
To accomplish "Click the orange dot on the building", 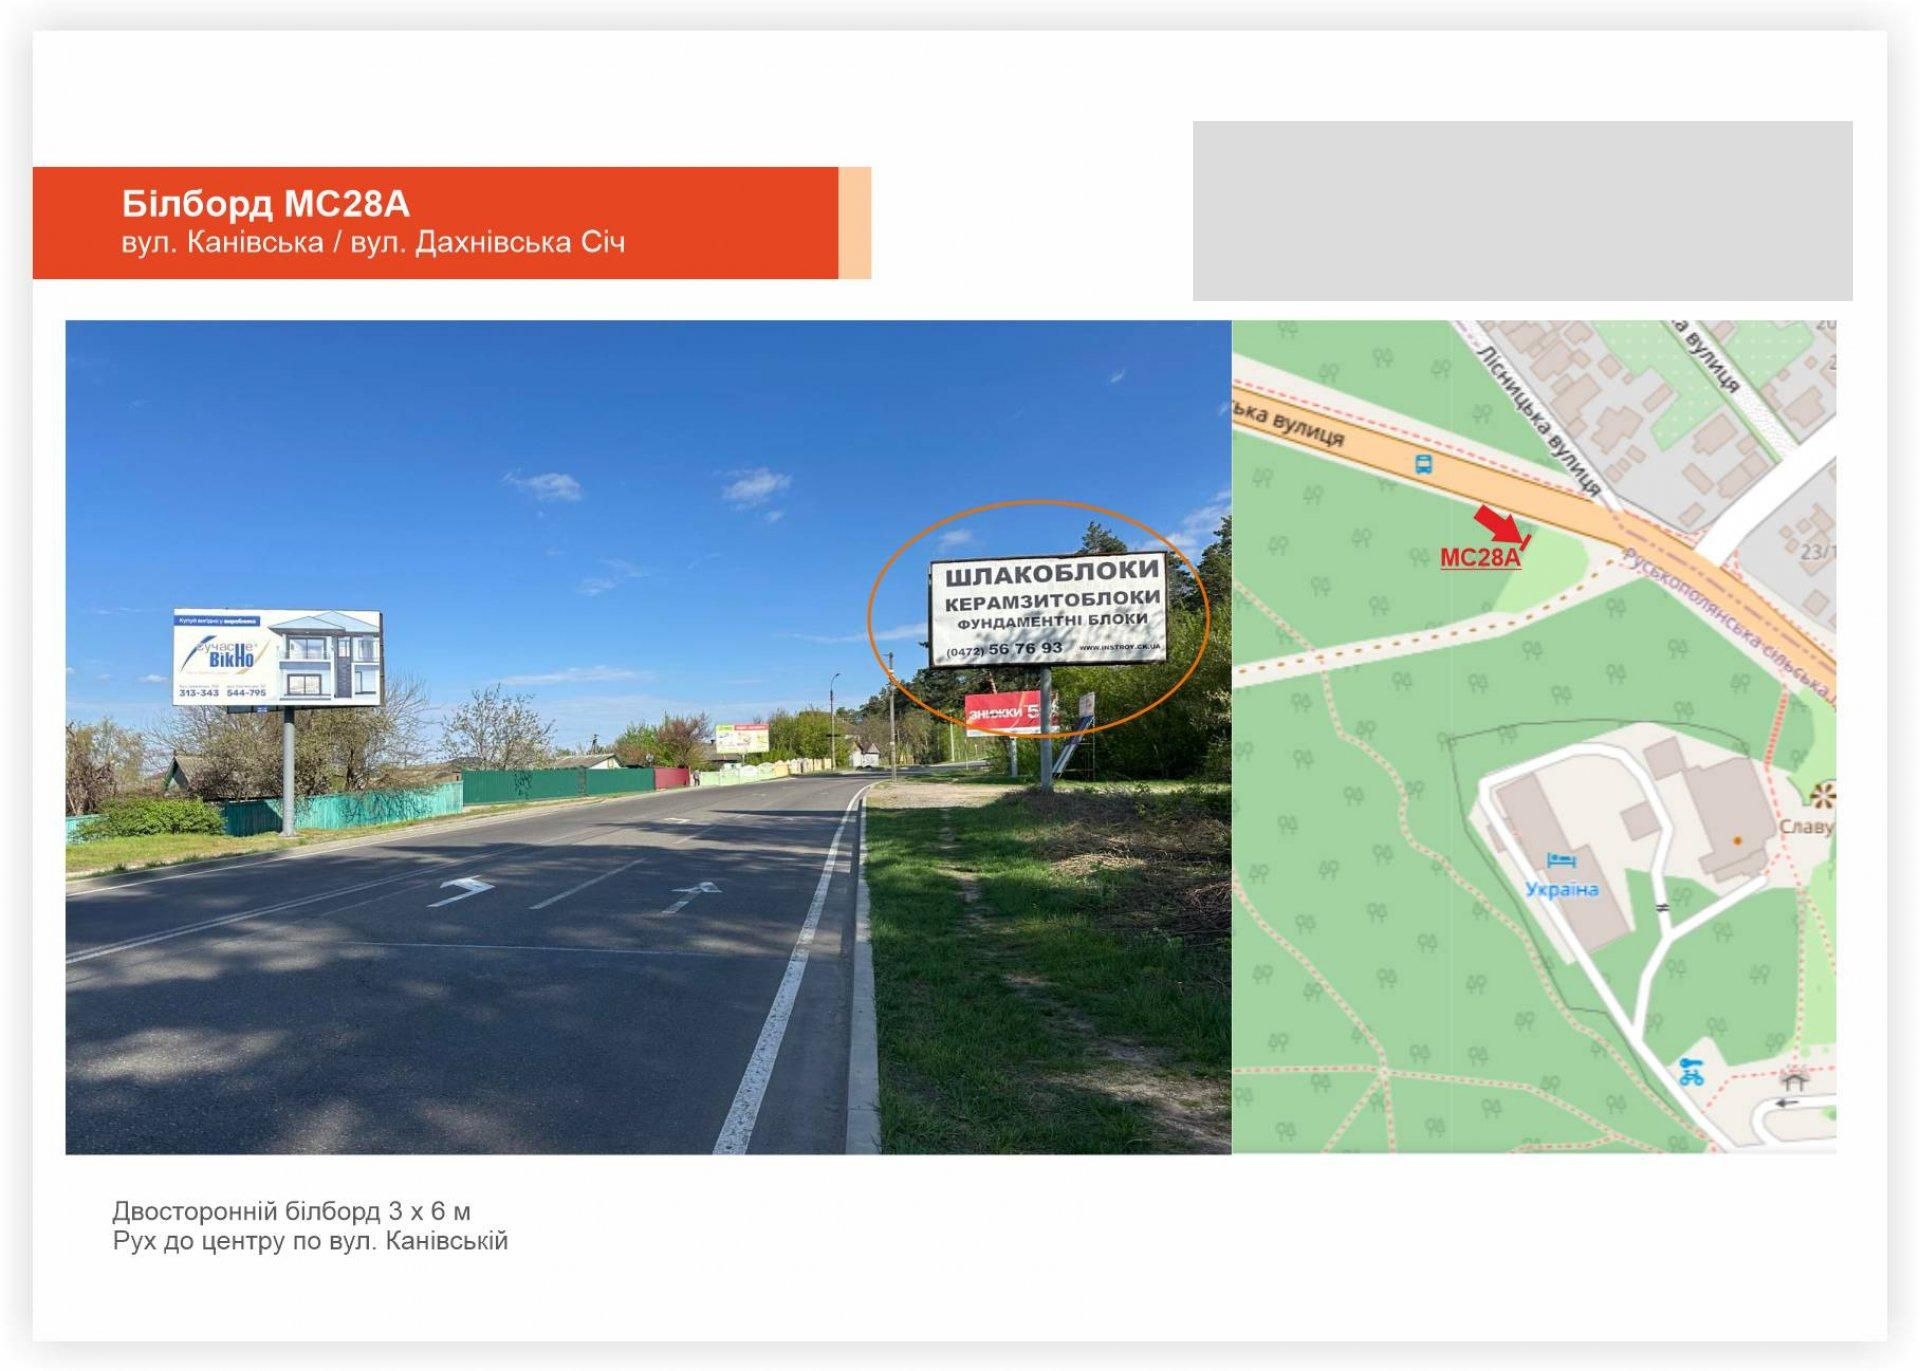I will tap(1738, 841).
